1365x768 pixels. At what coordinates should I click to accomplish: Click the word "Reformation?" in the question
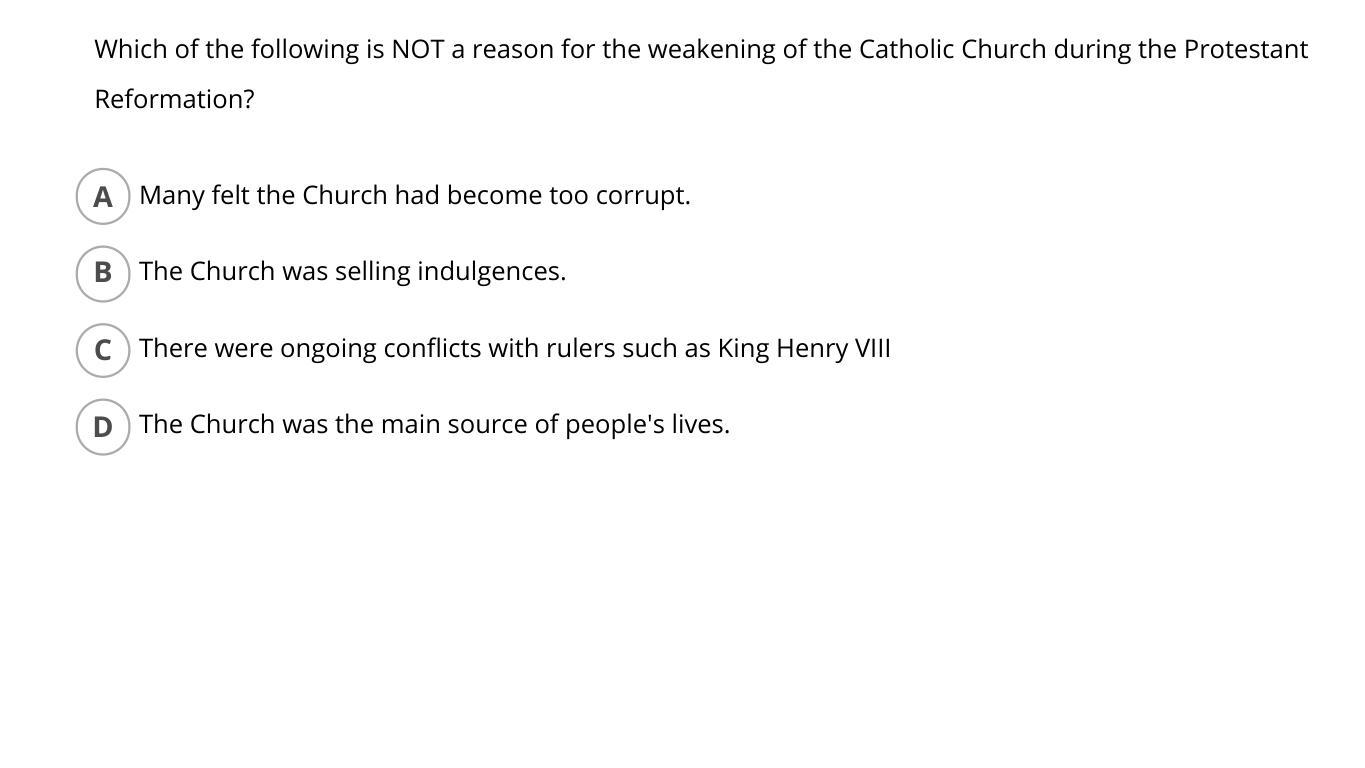pyautogui.click(x=175, y=99)
